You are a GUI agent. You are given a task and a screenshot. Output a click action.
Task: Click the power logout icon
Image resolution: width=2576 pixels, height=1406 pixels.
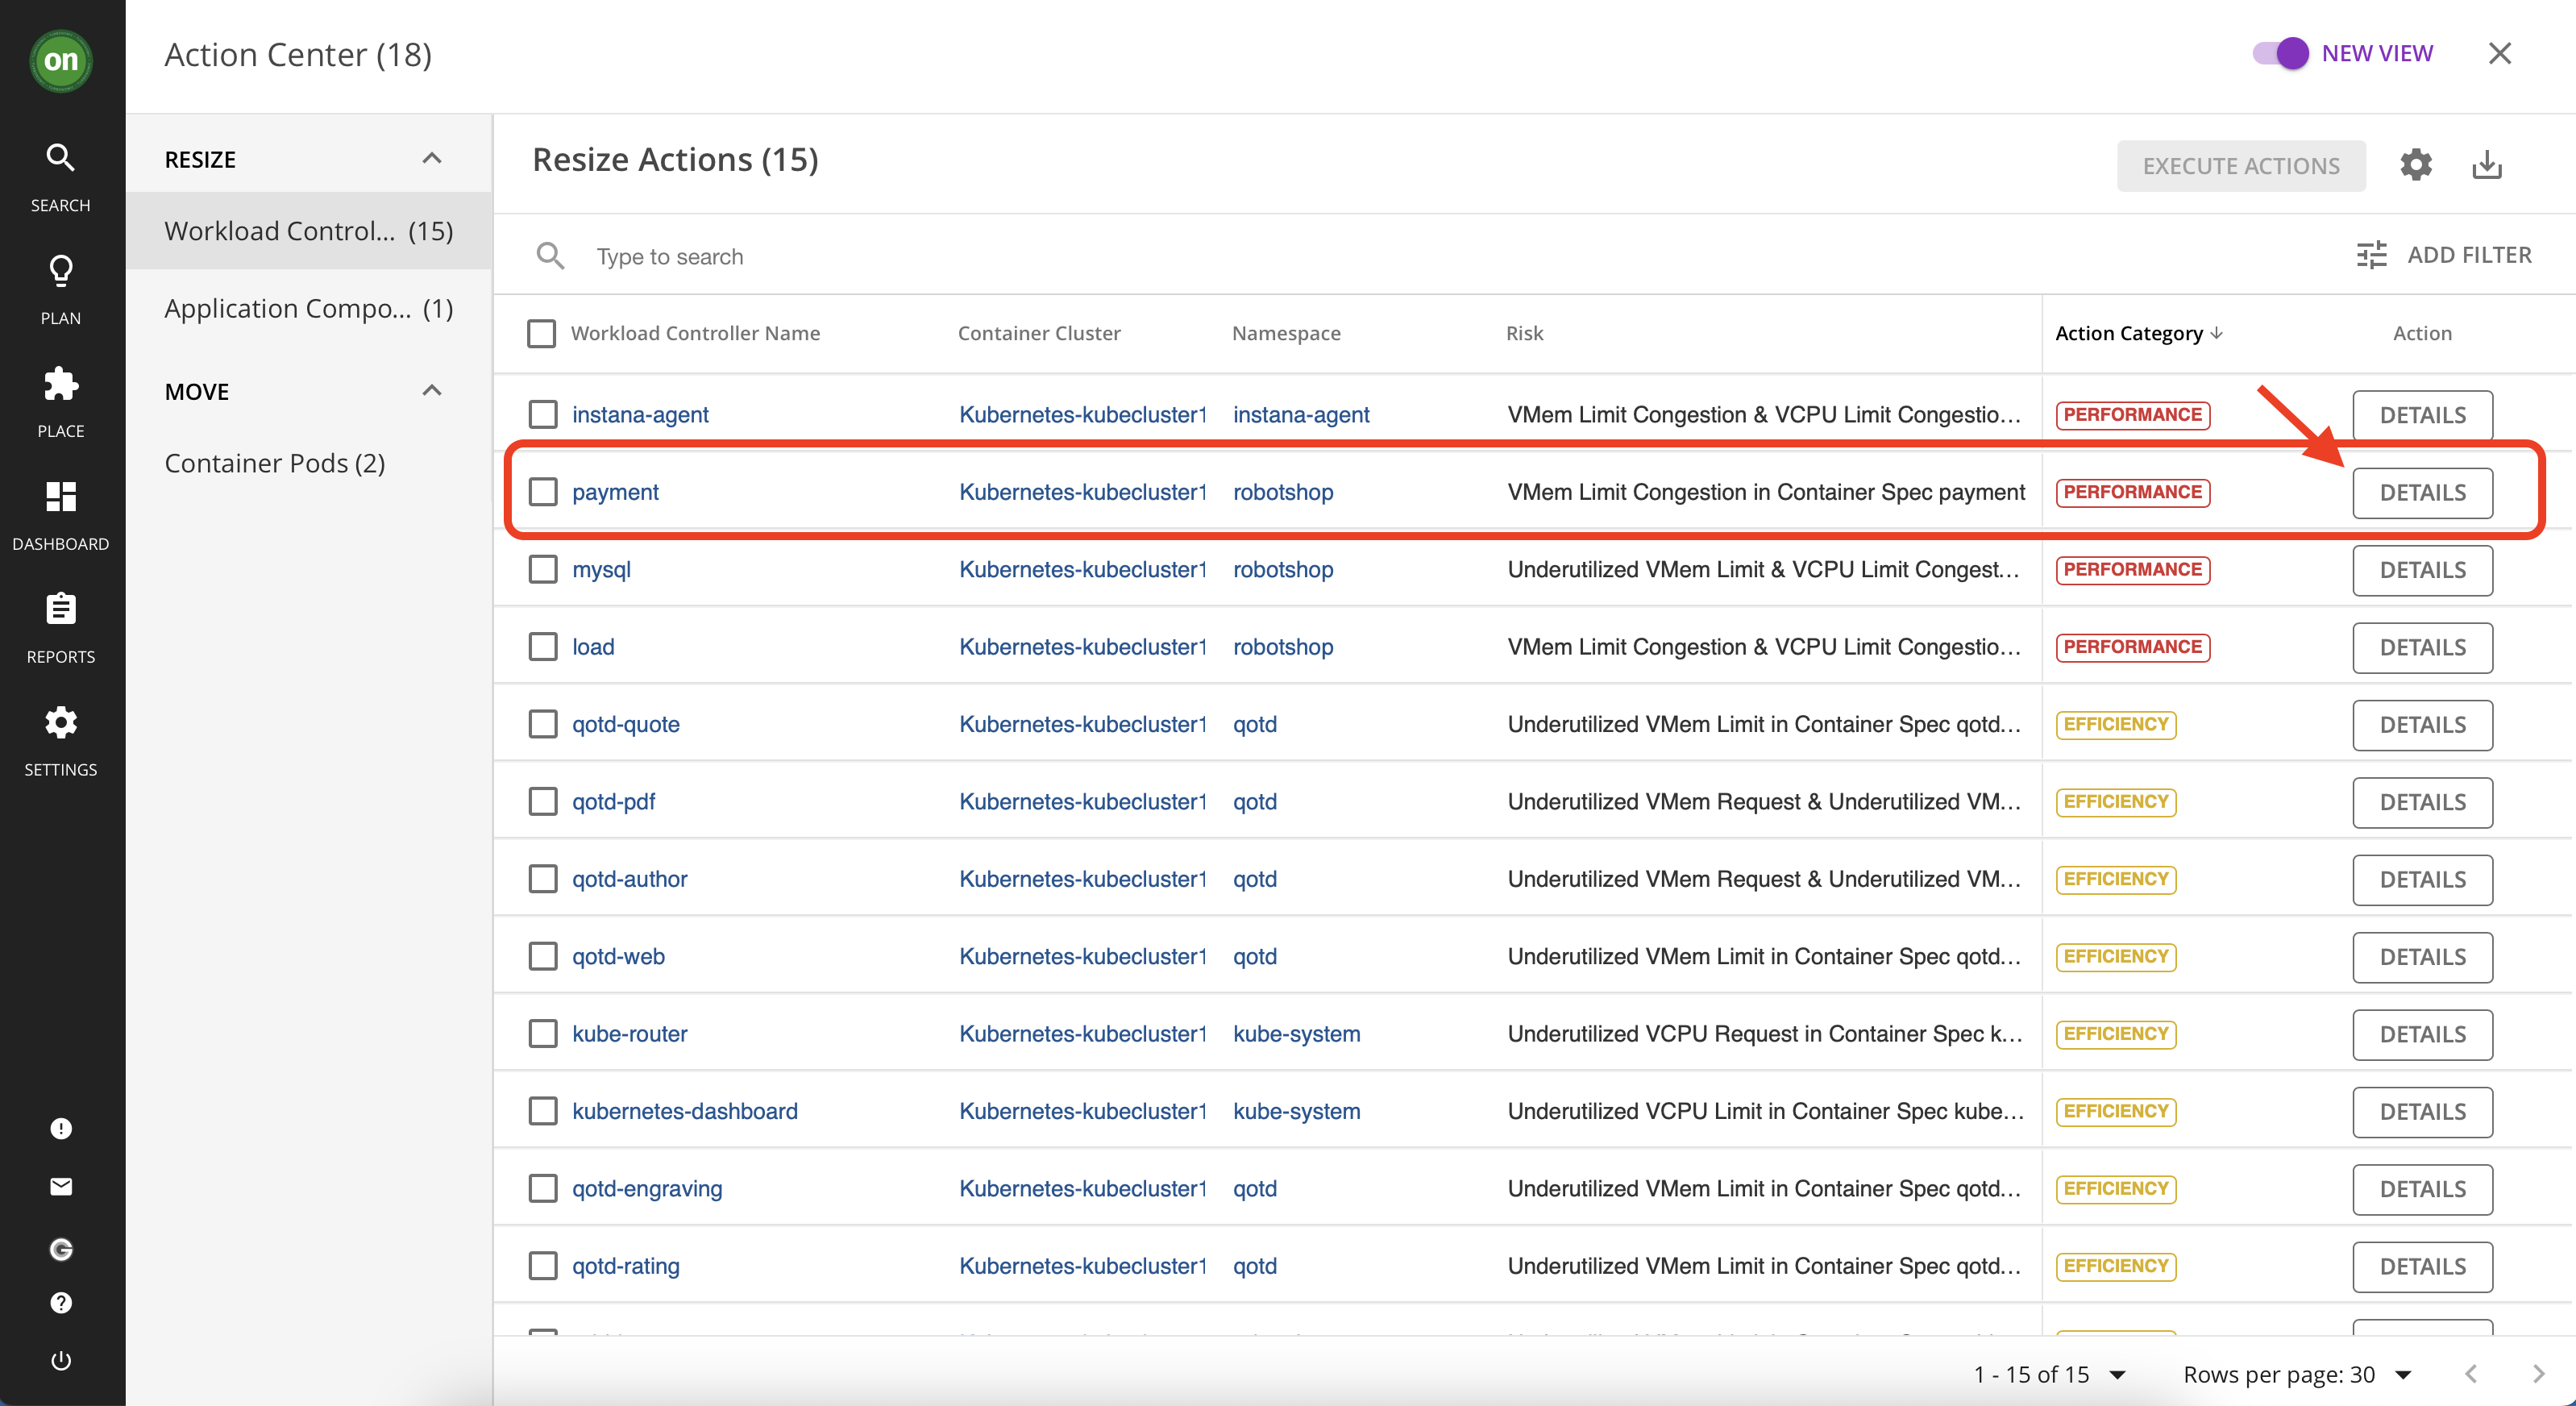61,1360
